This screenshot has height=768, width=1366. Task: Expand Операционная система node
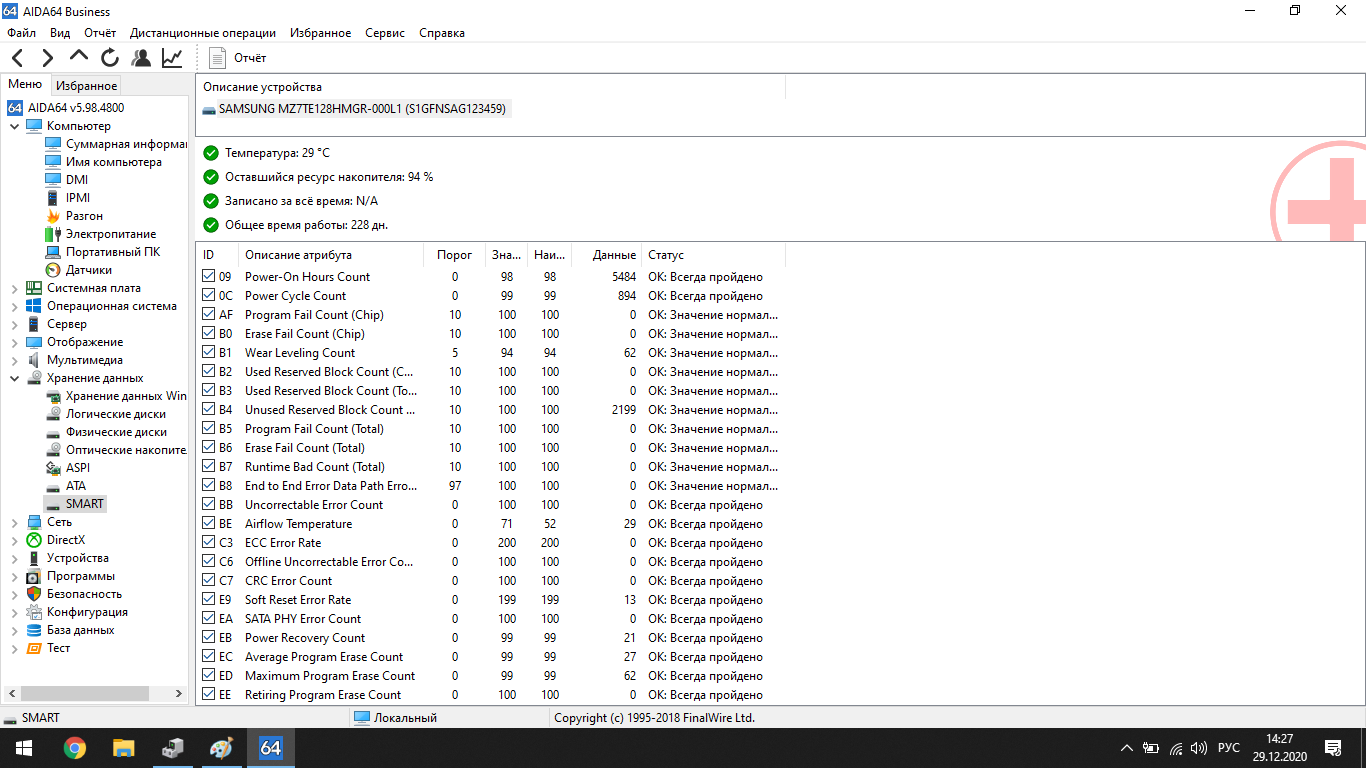click(14, 306)
